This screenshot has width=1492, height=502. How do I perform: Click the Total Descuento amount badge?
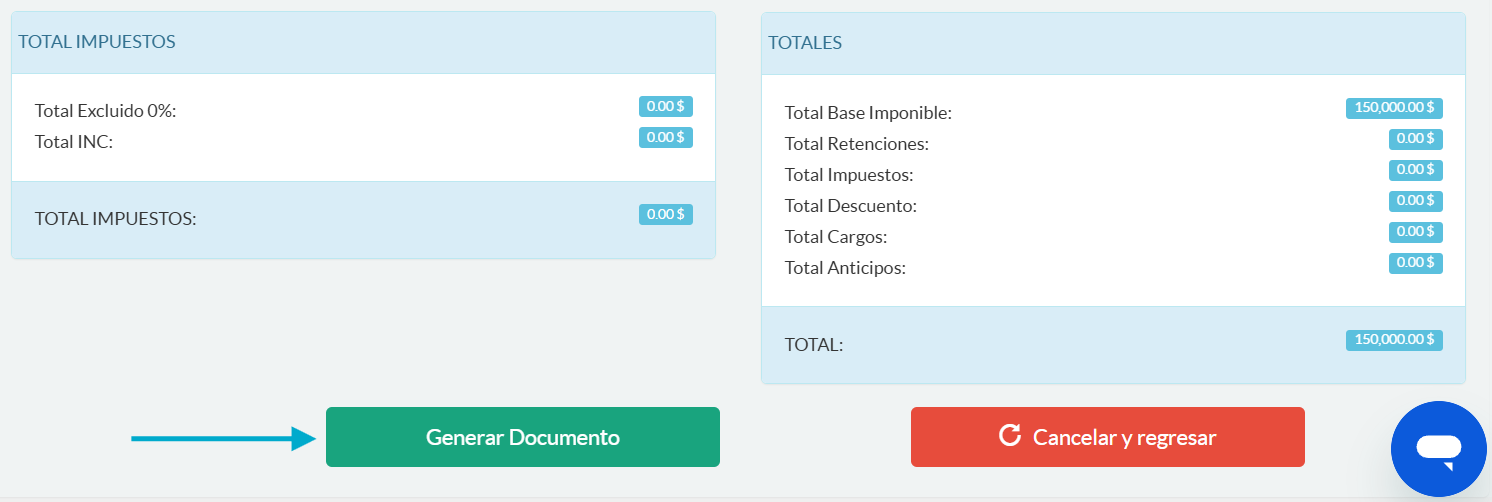click(x=1415, y=201)
